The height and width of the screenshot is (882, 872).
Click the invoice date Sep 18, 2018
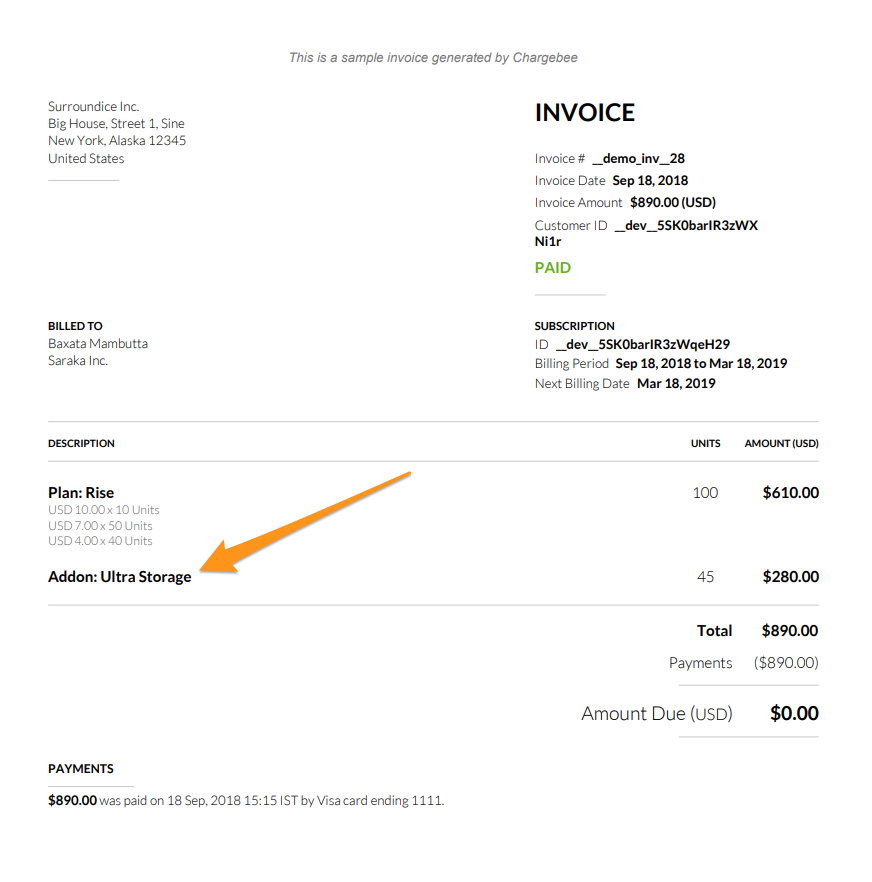click(650, 181)
